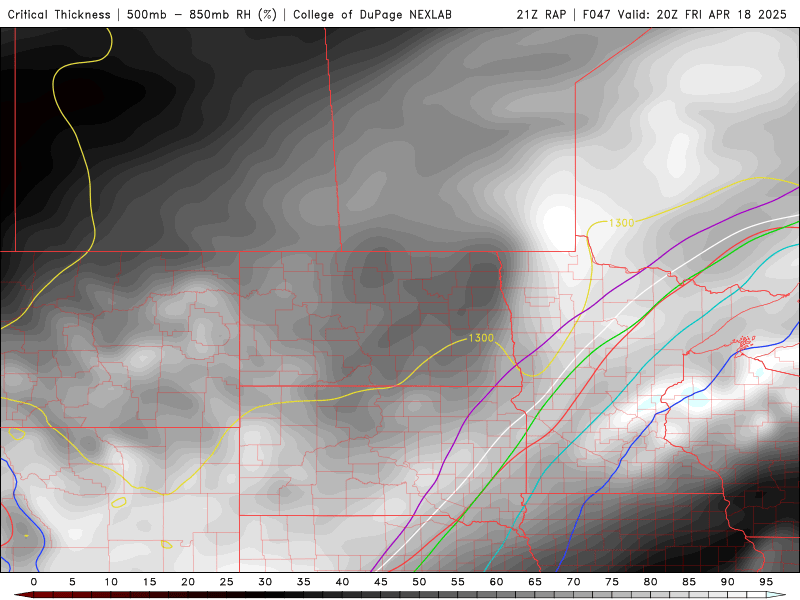Select the "60" value on the RH legend
The height and width of the screenshot is (600, 800).
tap(496, 582)
